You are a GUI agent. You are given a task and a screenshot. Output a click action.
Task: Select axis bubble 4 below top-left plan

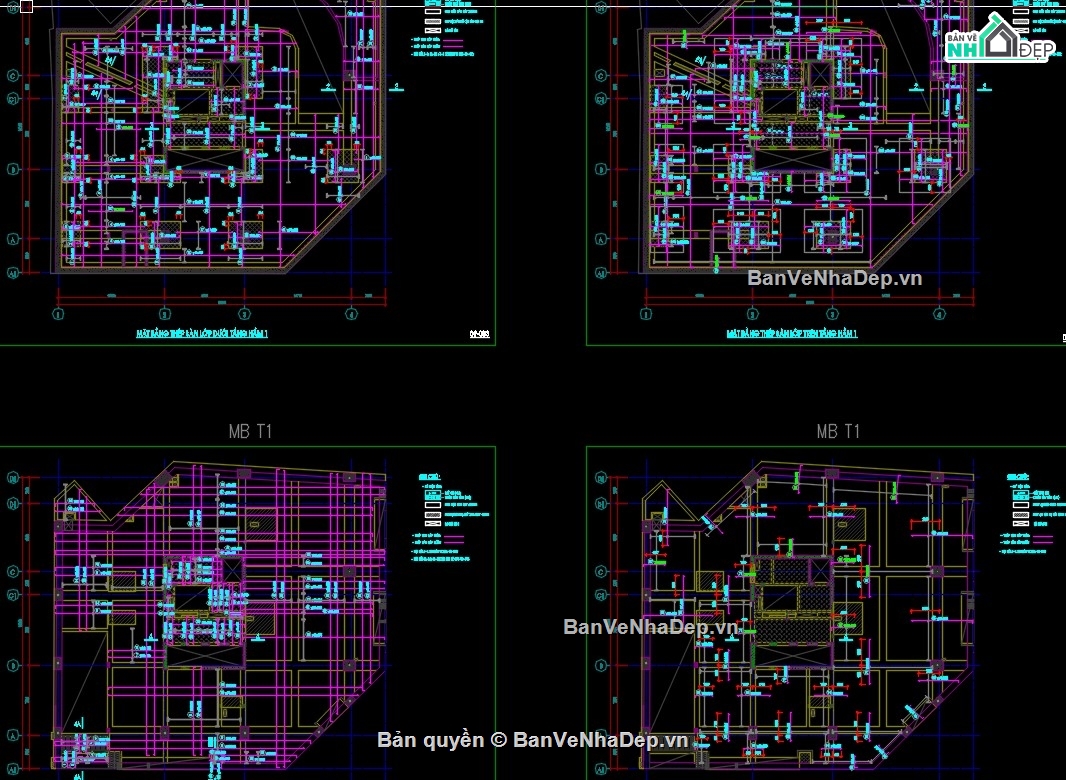pos(351,314)
